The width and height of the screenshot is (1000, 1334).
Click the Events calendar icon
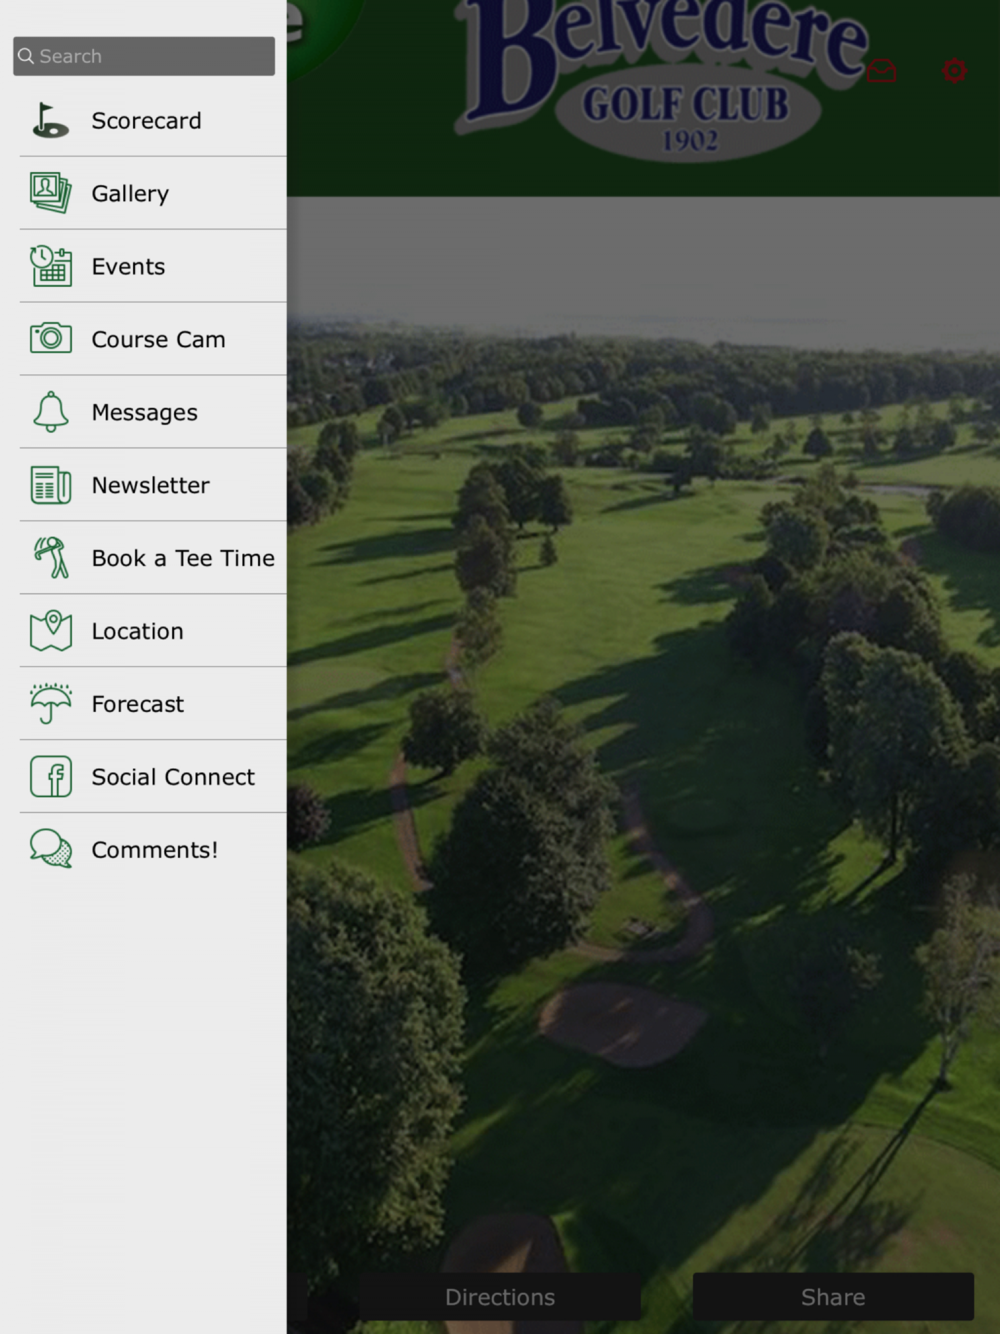(50, 266)
